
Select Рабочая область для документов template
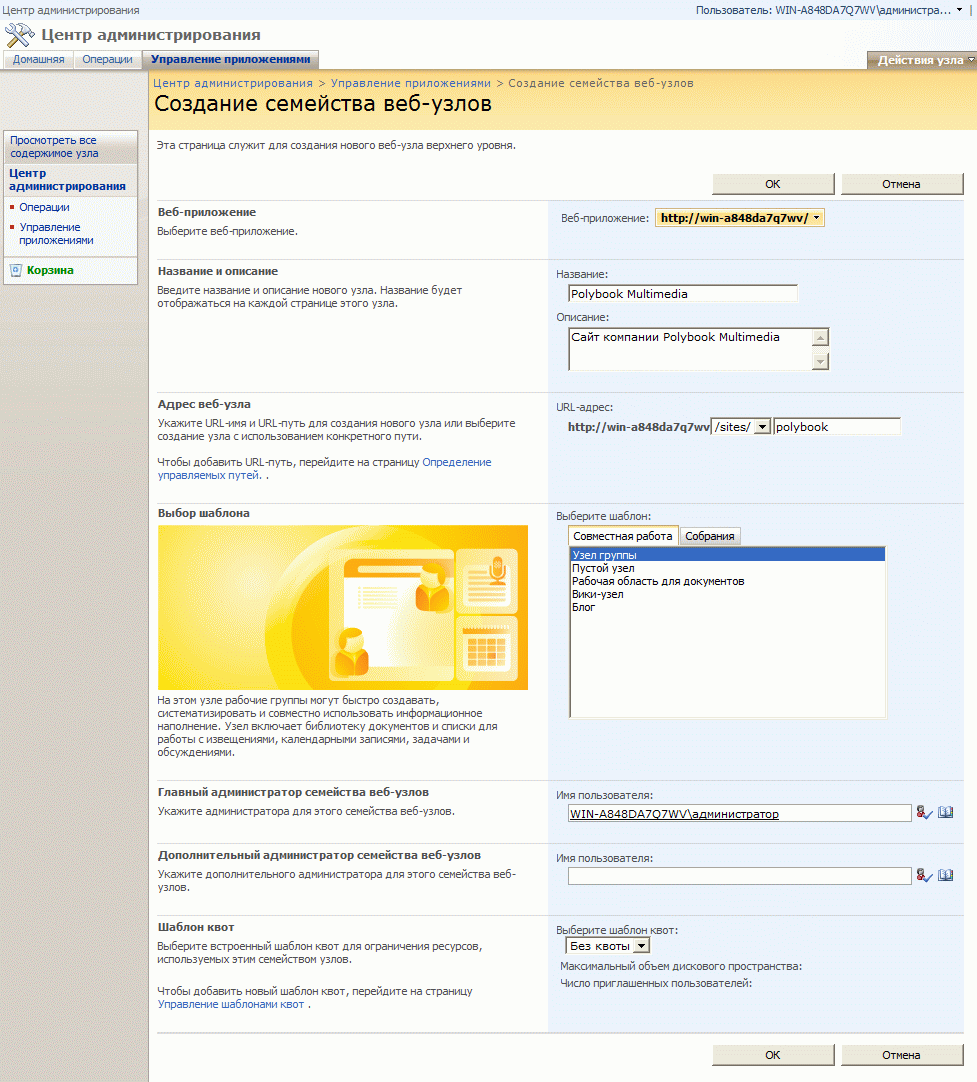click(x=727, y=581)
